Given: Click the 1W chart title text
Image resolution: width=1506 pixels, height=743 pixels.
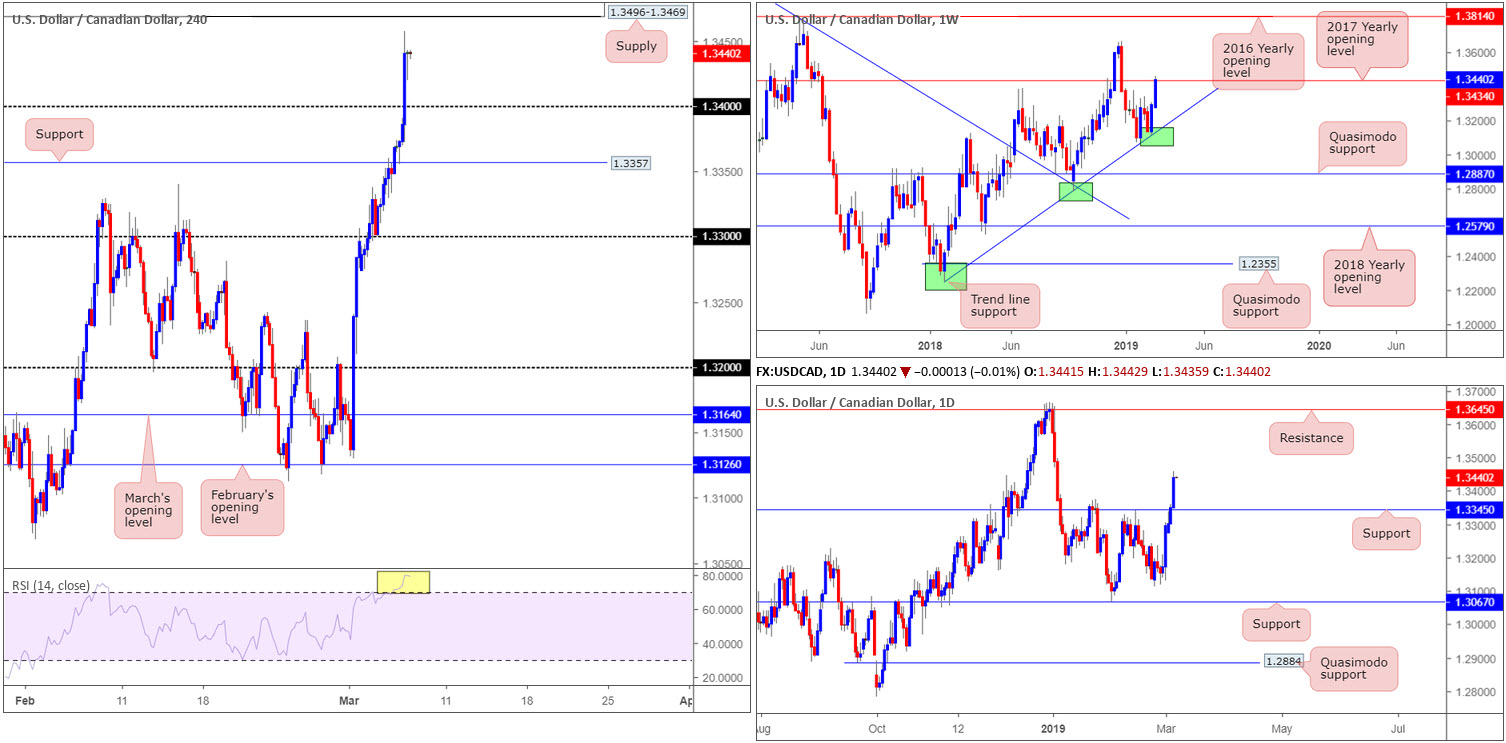Looking at the screenshot, I should pos(863,19).
